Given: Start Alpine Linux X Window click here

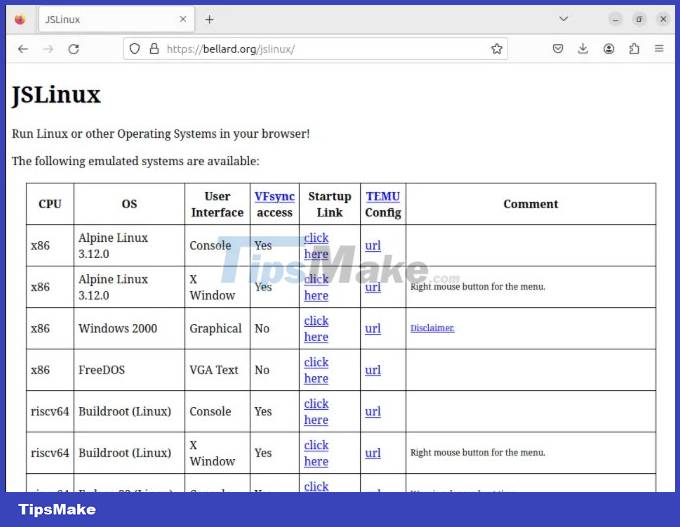Looking at the screenshot, I should 316,287.
